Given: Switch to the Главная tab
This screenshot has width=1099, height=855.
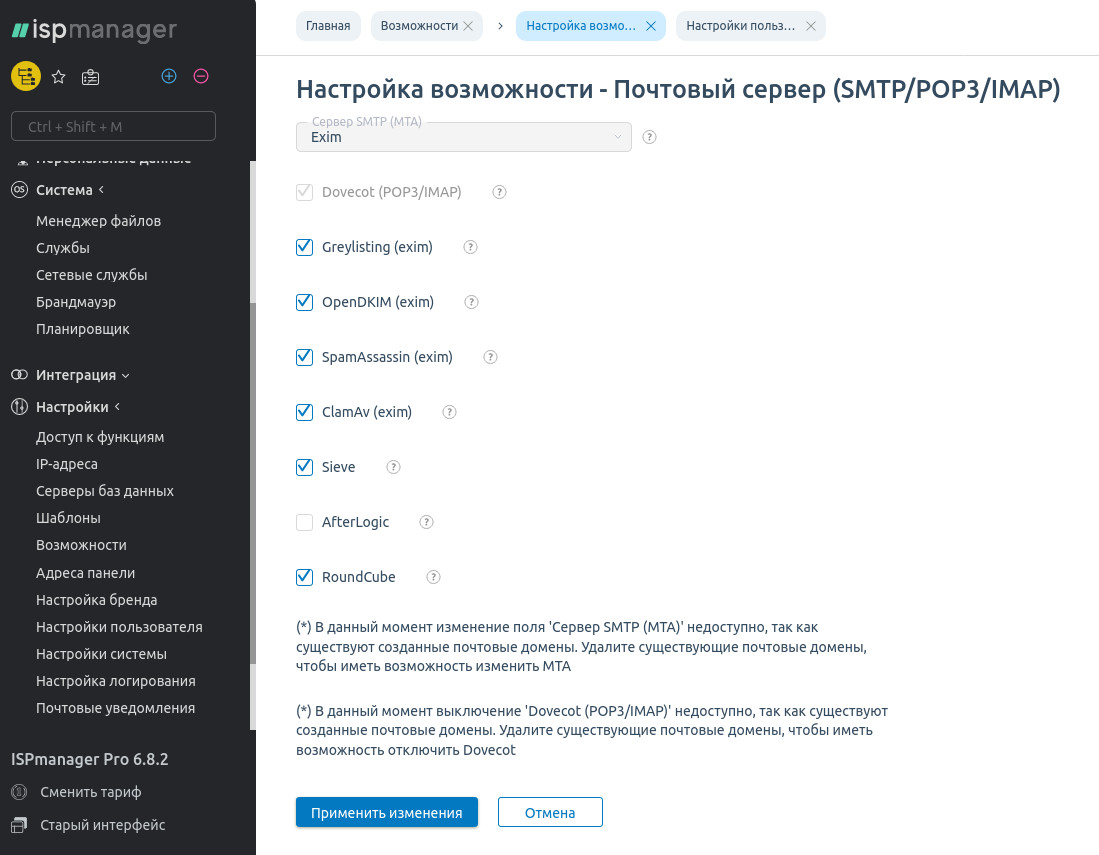Looking at the screenshot, I should pyautogui.click(x=329, y=26).
